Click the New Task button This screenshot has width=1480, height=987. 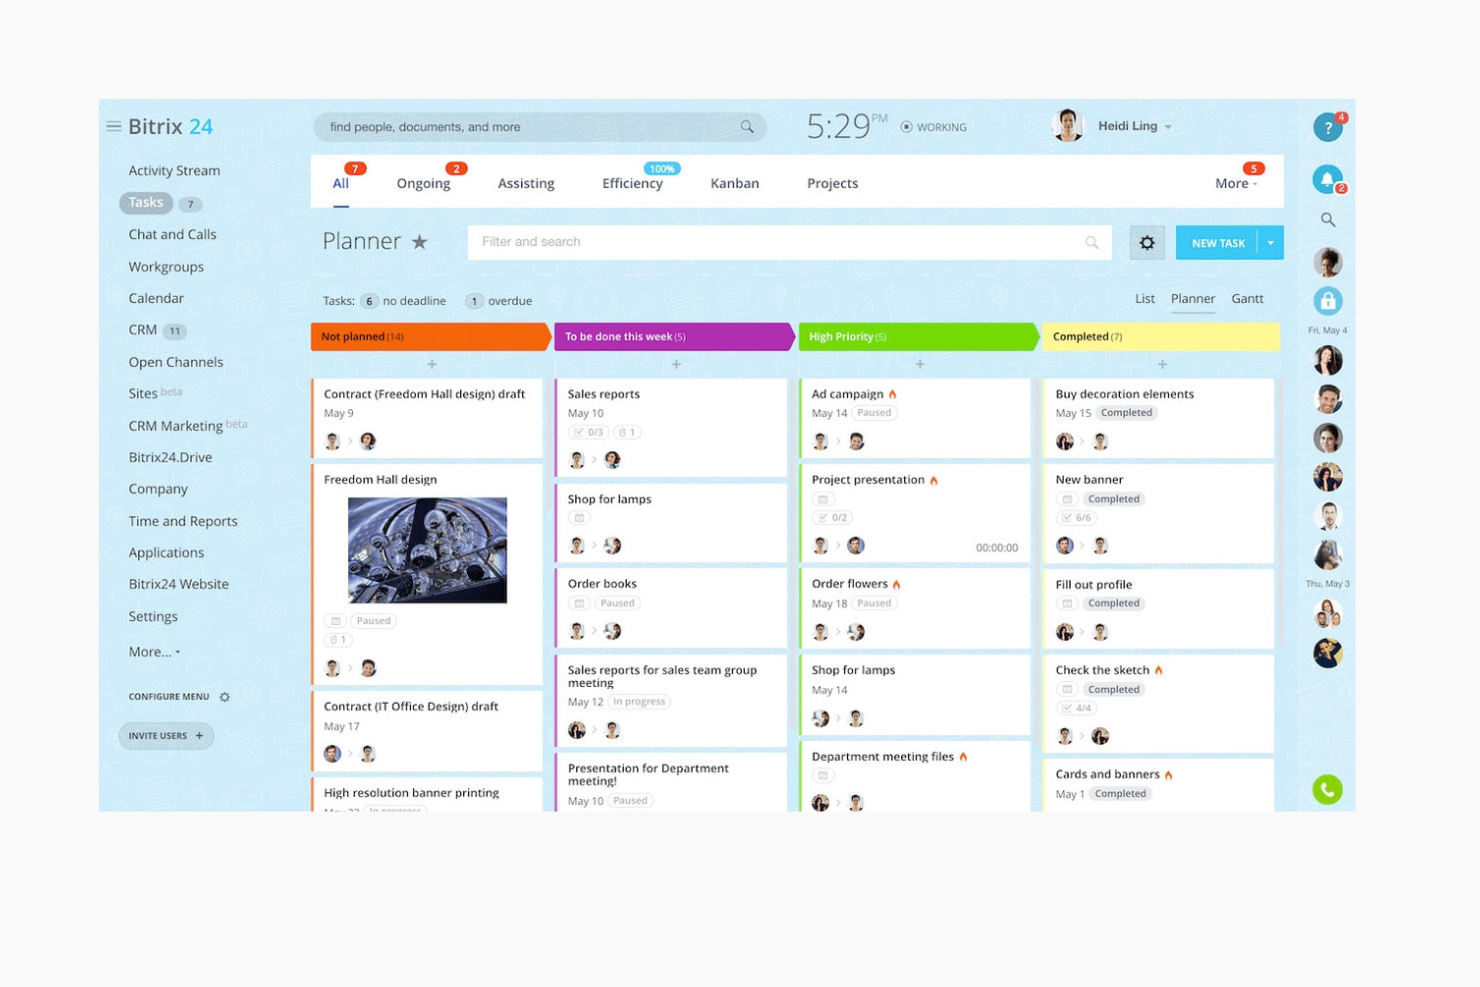click(1217, 243)
